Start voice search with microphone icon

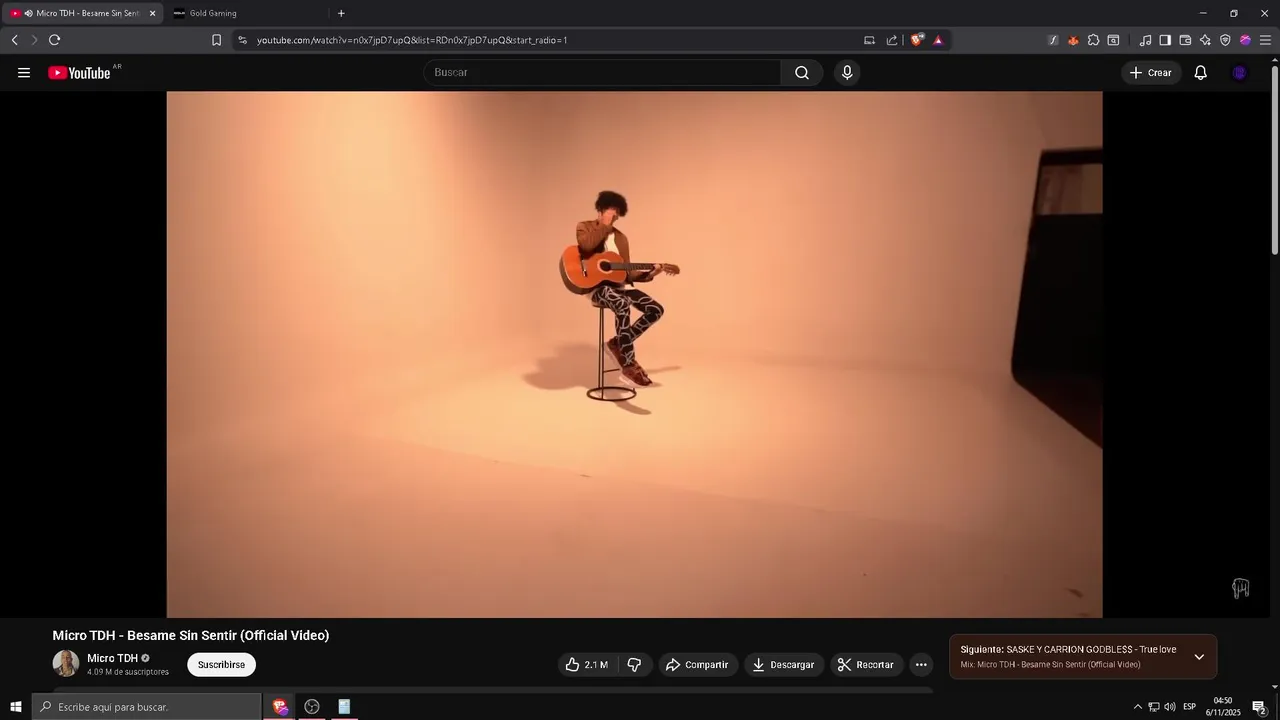pyautogui.click(x=847, y=72)
